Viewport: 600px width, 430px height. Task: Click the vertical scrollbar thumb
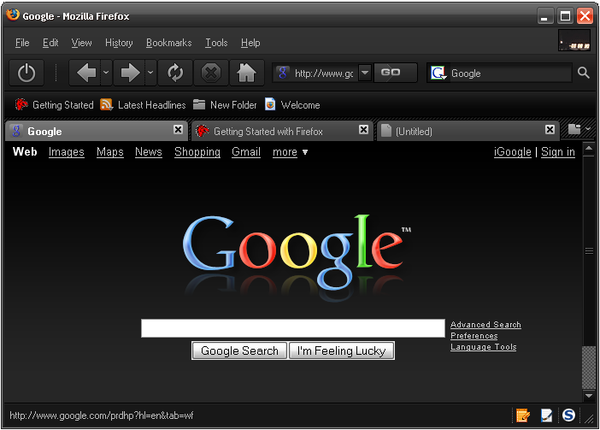pyautogui.click(x=589, y=367)
